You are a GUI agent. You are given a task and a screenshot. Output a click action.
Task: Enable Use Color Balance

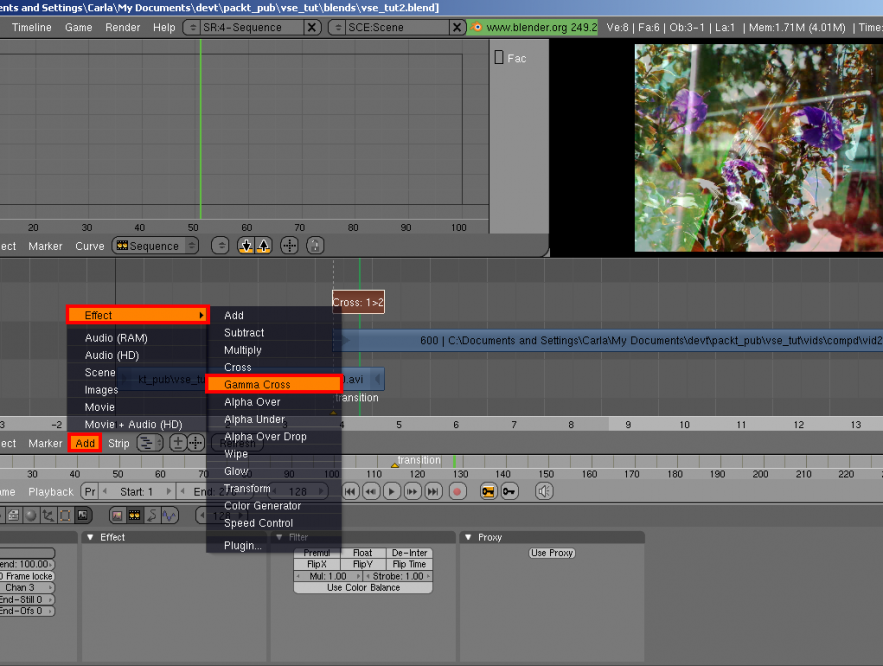[x=363, y=588]
